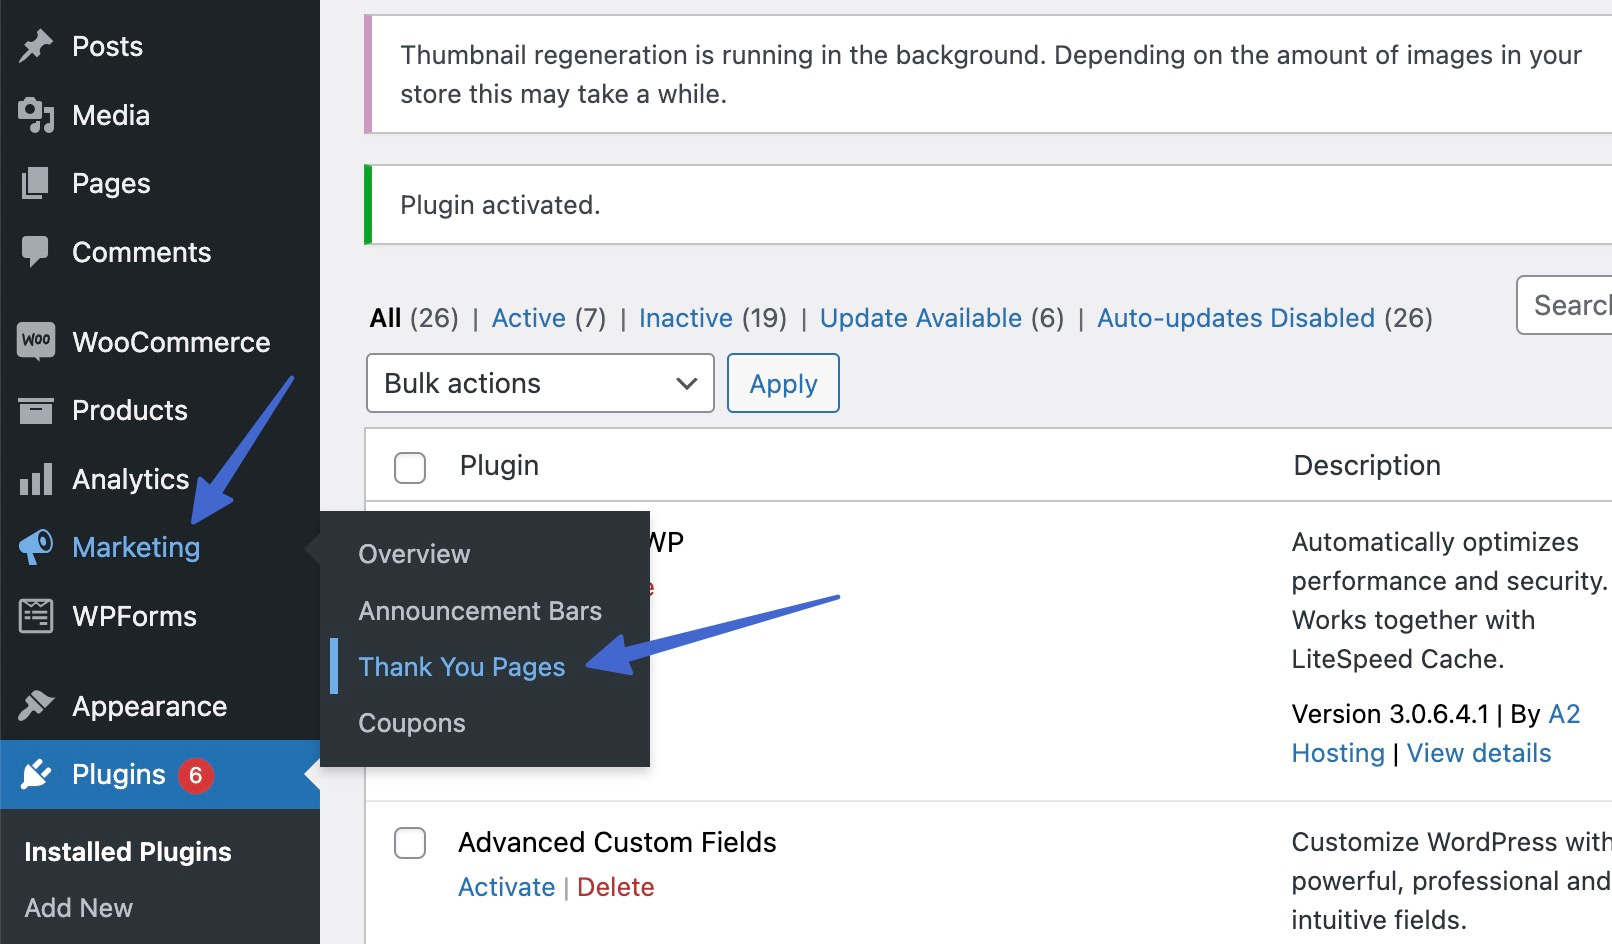Select the Comments speech bubble icon
The height and width of the screenshot is (944, 1612).
coord(36,252)
